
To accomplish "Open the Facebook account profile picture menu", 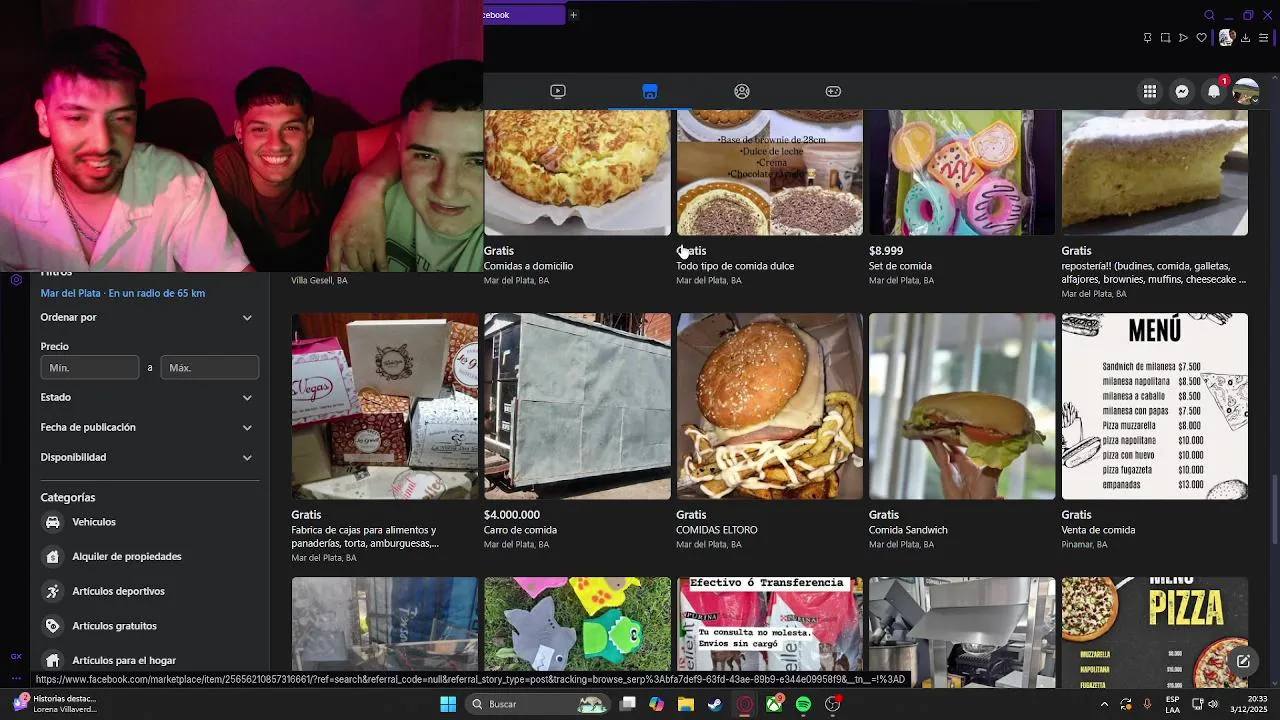I will coord(1246,91).
